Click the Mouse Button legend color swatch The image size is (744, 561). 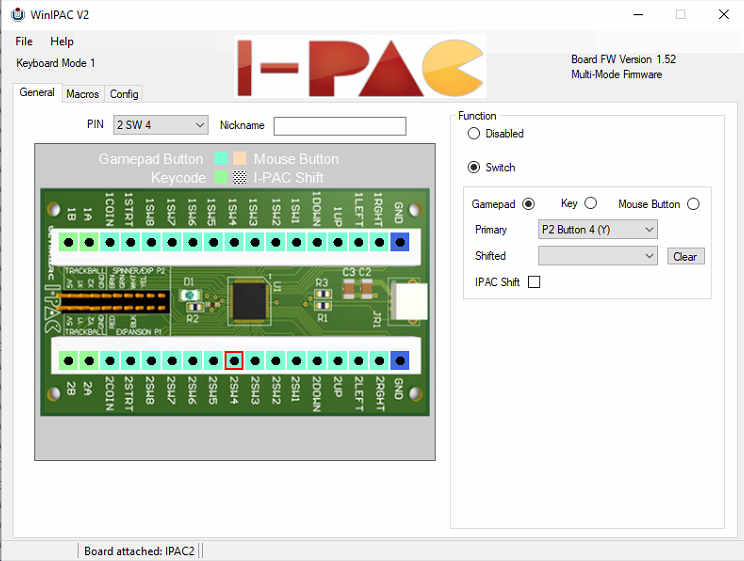click(x=240, y=159)
